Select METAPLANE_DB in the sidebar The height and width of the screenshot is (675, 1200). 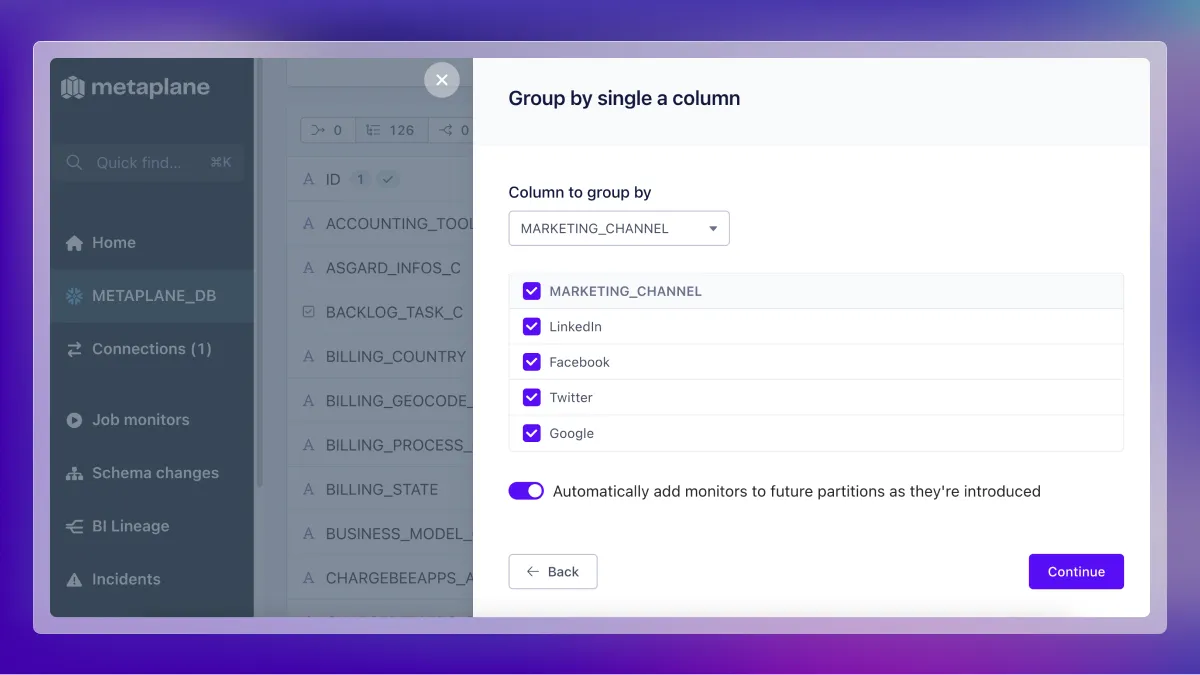[152, 296]
